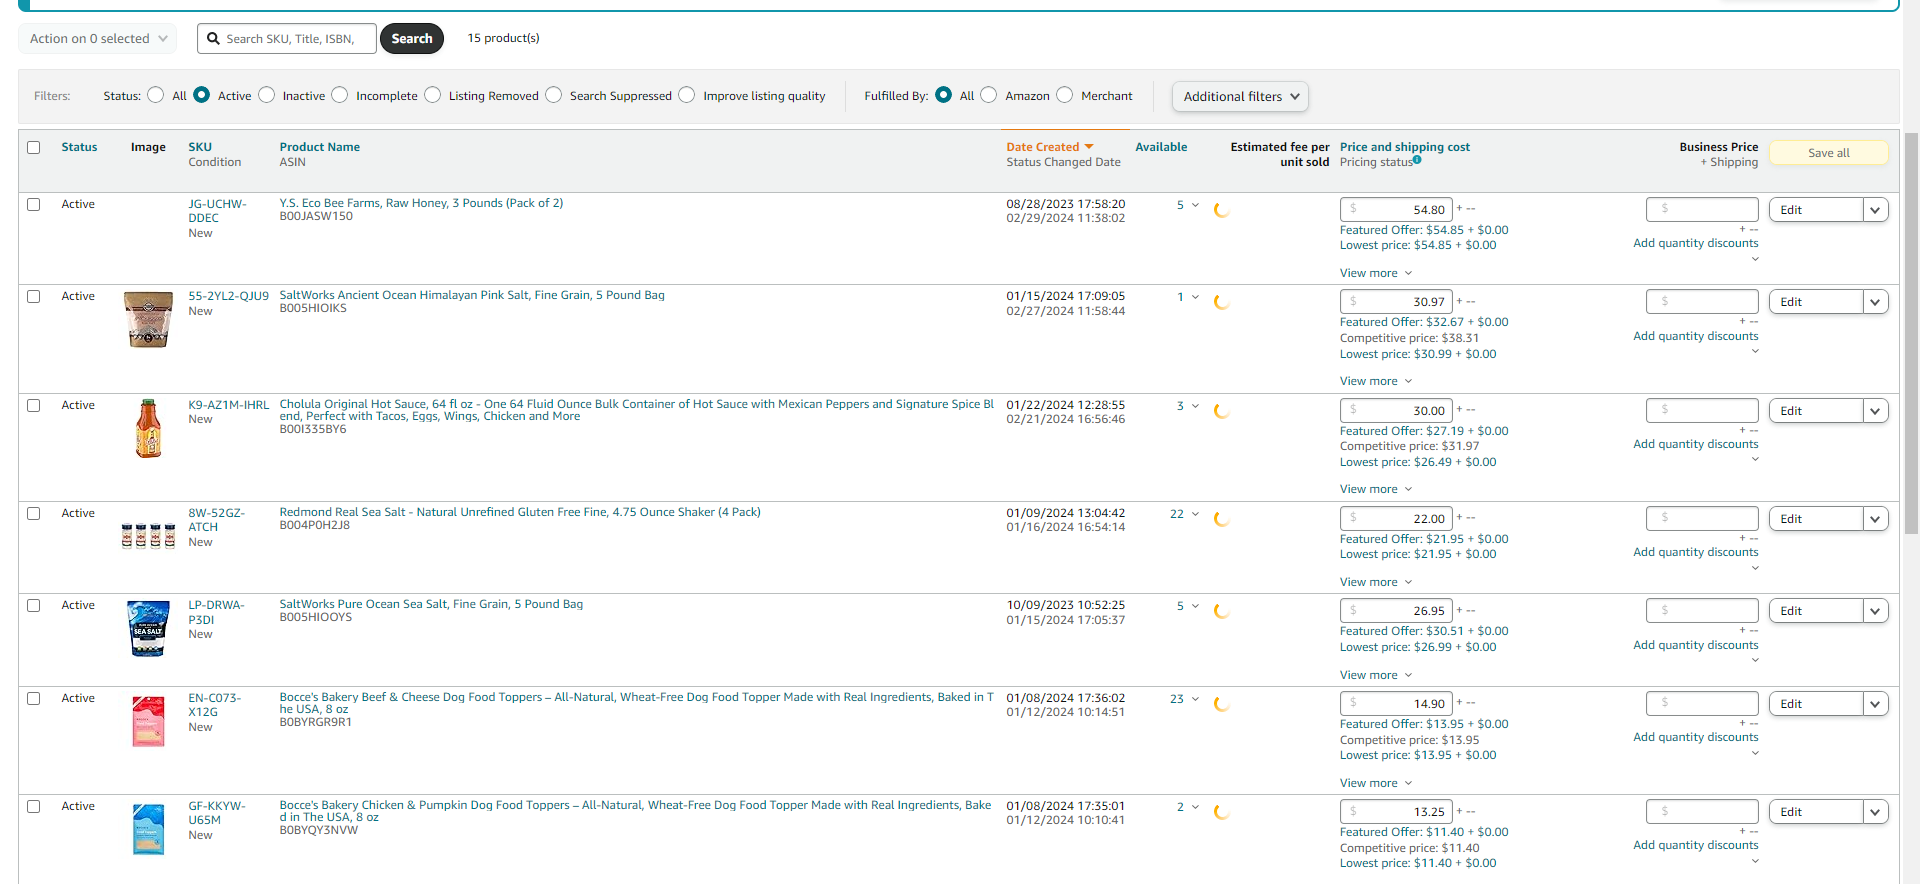Choose the Inactive status filter
Viewport: 1920px width, 884px height.
266,95
